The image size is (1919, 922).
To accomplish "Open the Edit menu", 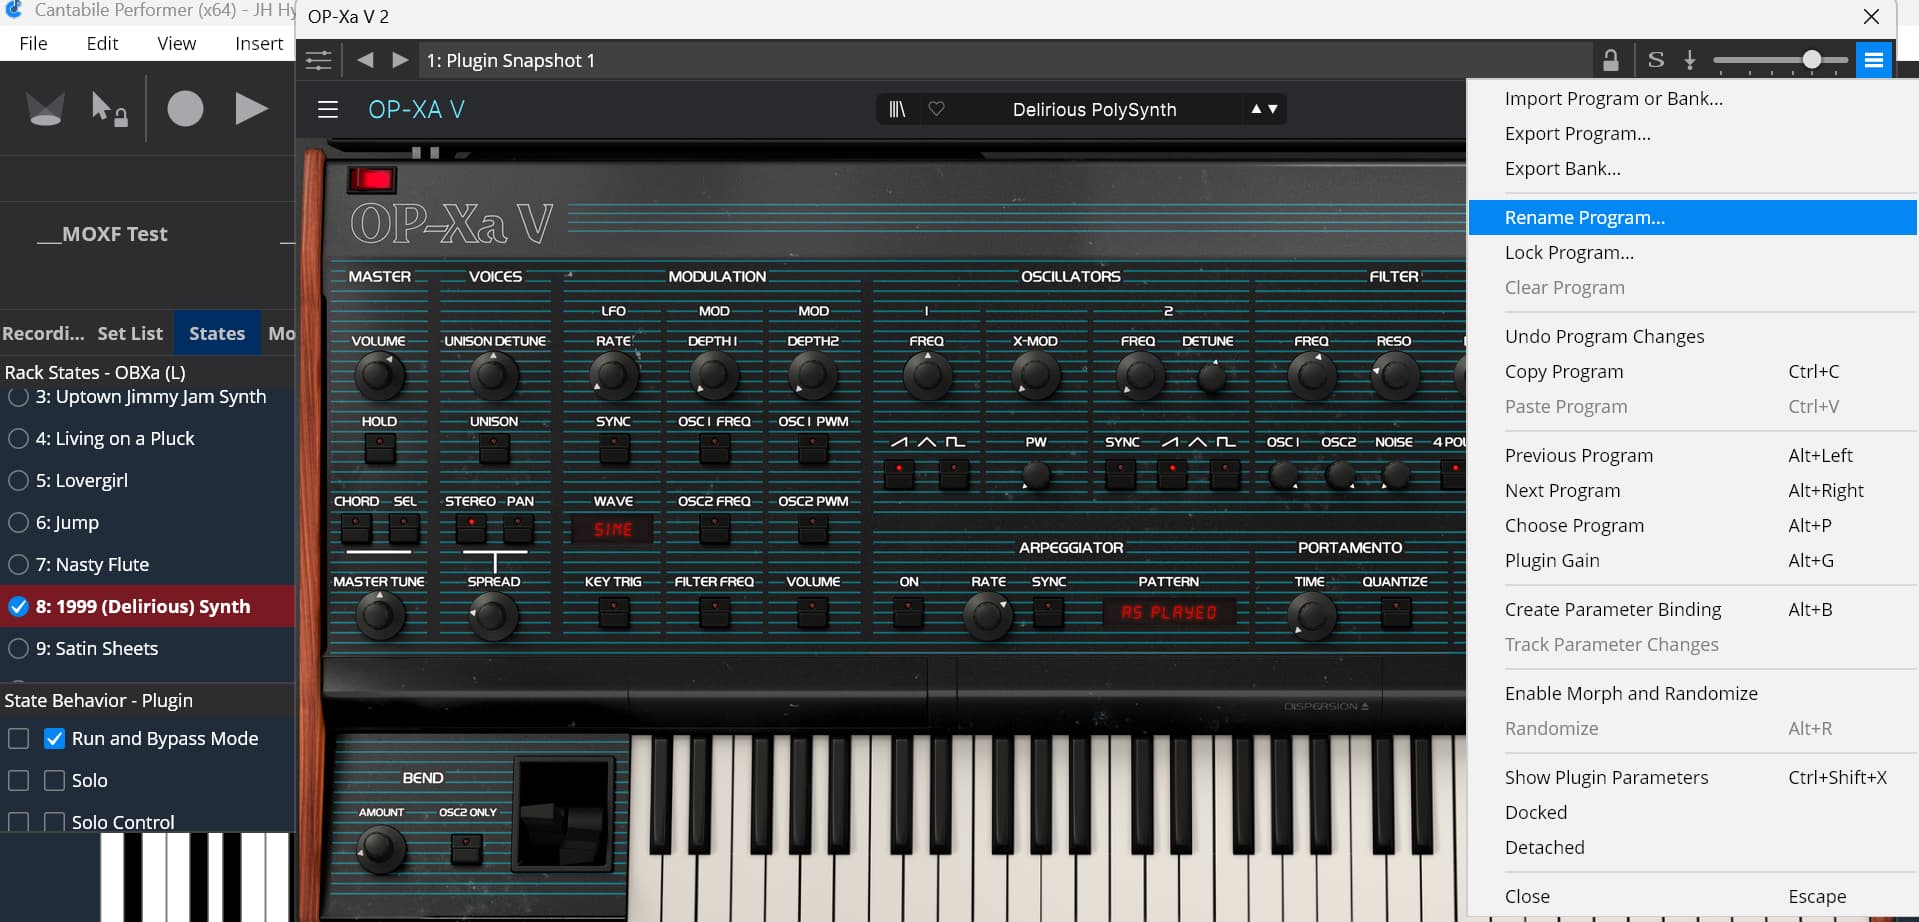I will [x=102, y=43].
